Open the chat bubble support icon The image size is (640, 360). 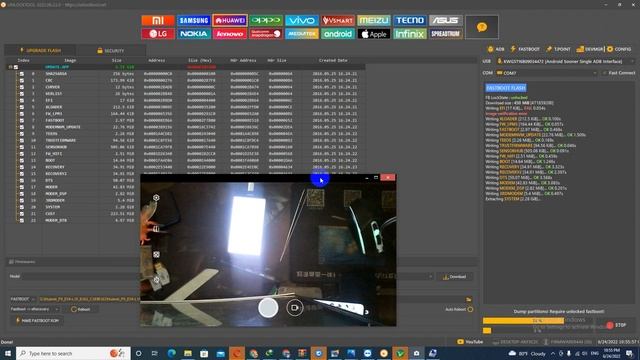point(482,27)
